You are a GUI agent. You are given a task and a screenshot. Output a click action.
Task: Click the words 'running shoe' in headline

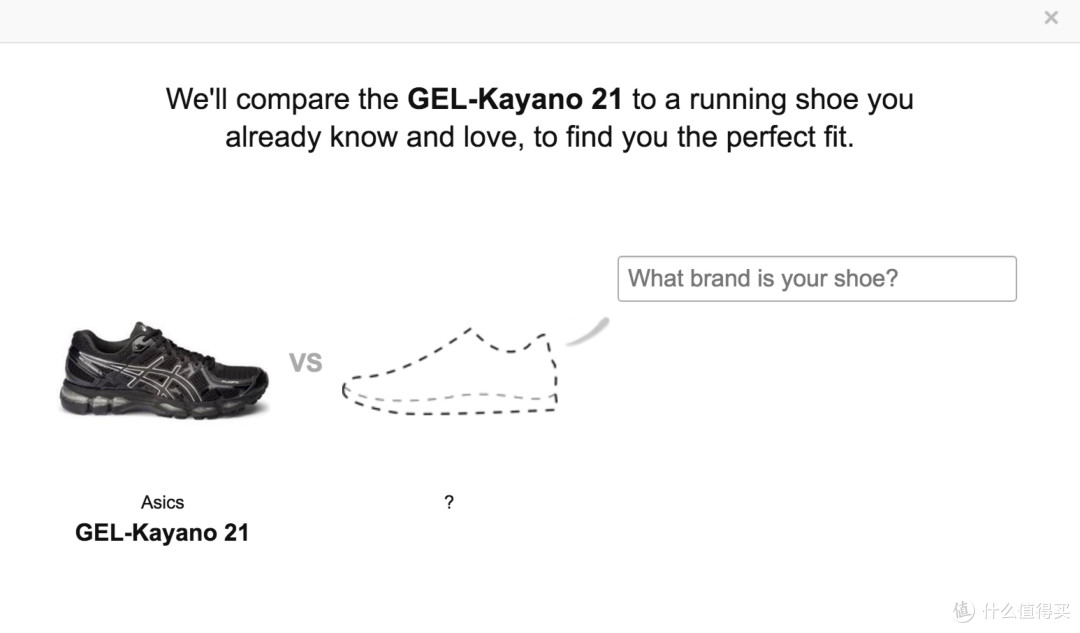(773, 99)
